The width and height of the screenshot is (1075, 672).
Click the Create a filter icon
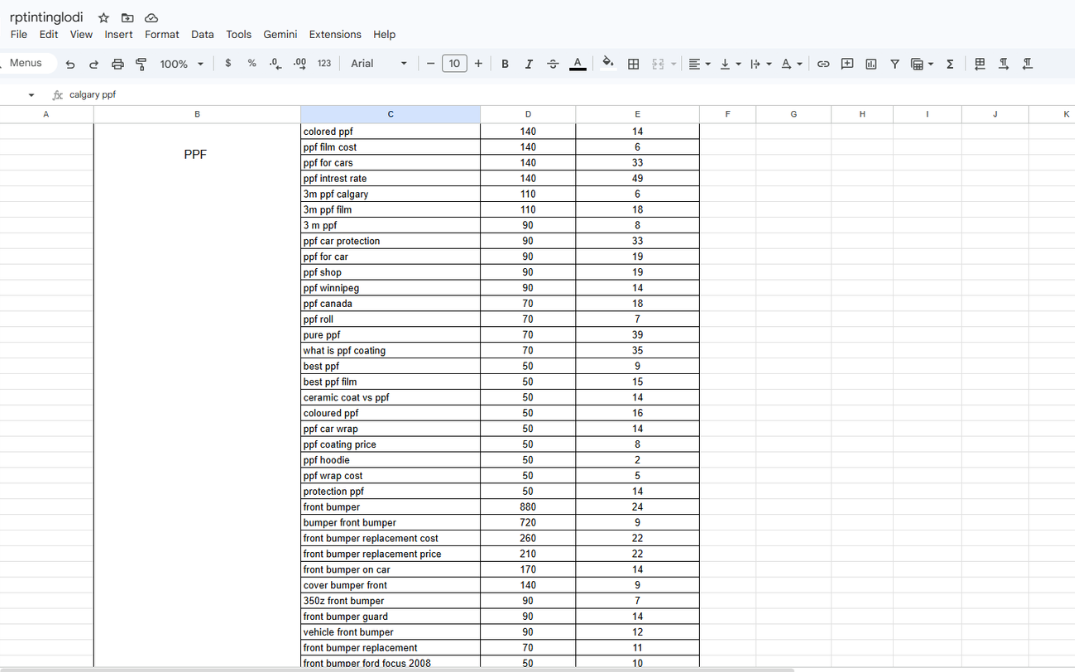895,64
